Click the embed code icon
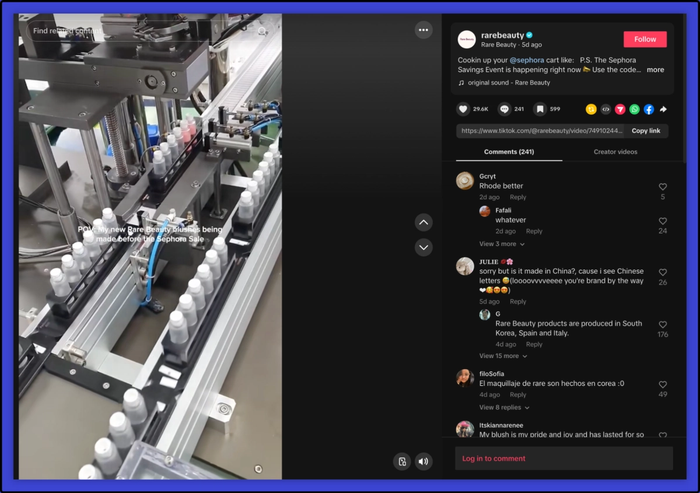 (x=605, y=109)
